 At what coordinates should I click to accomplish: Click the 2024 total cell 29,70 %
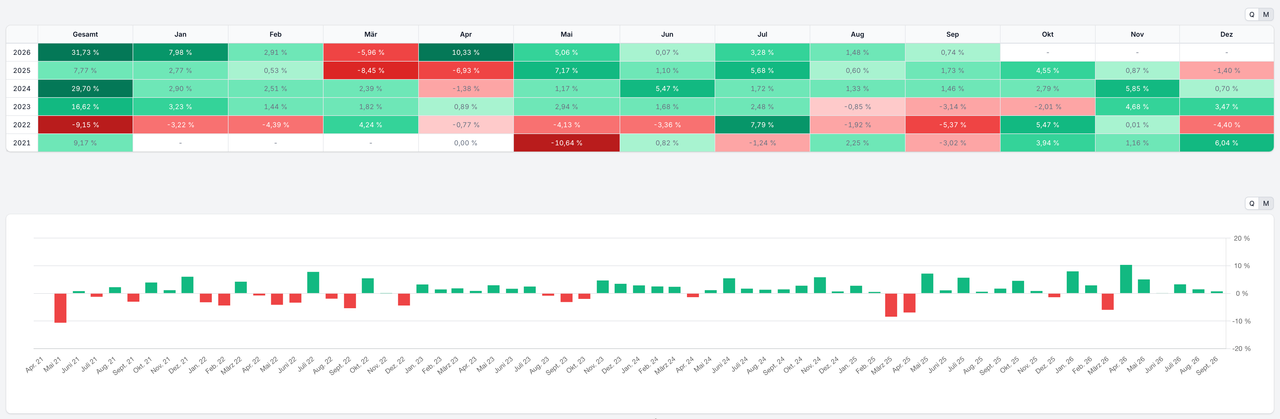[x=85, y=88]
